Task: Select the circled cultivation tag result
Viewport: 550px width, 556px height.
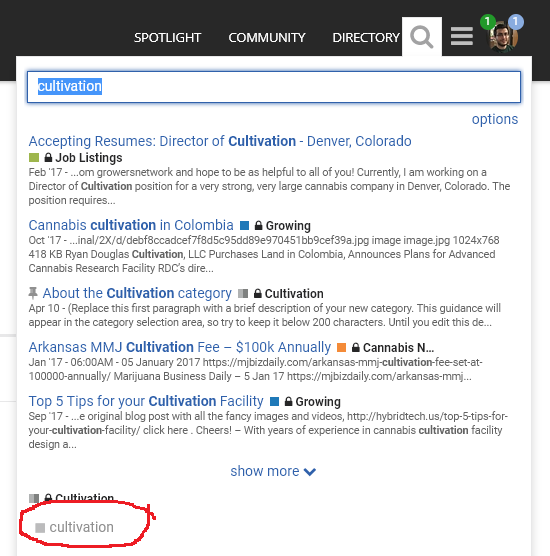Action: pyautogui.click(x=75, y=527)
